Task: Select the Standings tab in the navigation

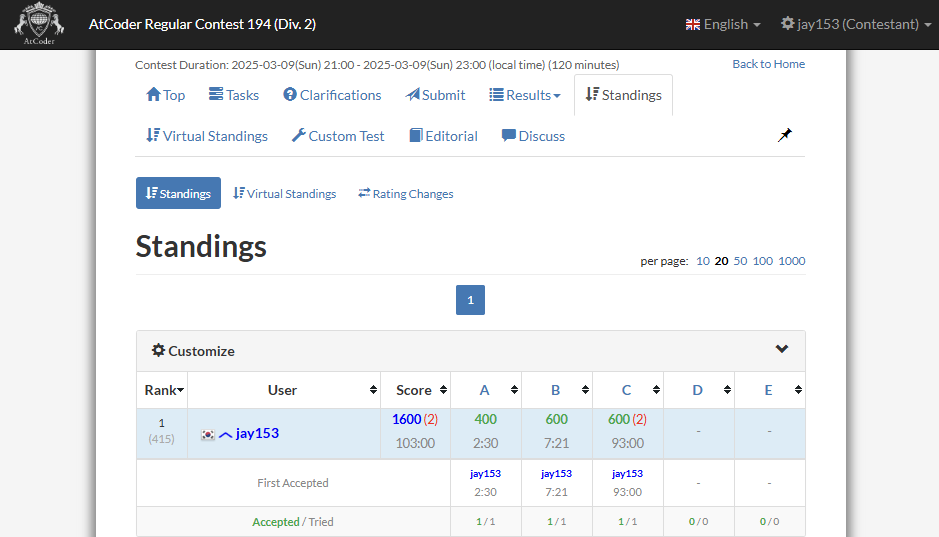Action: [x=623, y=95]
